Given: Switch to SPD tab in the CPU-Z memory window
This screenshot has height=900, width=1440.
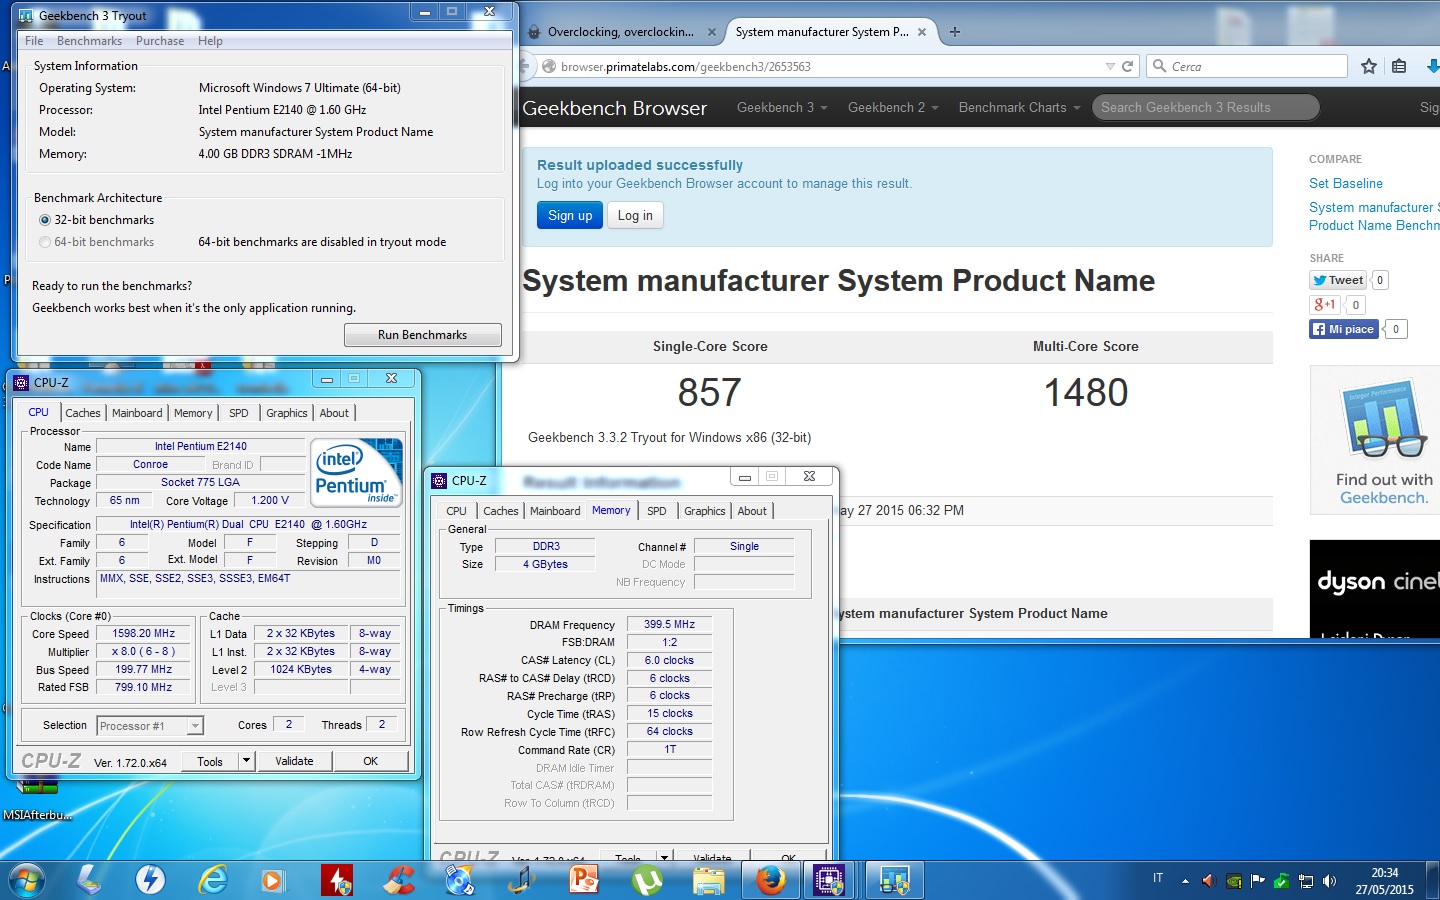Looking at the screenshot, I should (656, 511).
